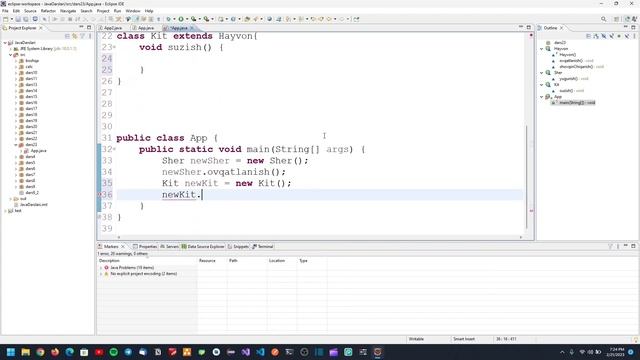The height and width of the screenshot is (360, 640).
Task: Click the editor horizontal scrollbar
Action: tap(320, 237)
